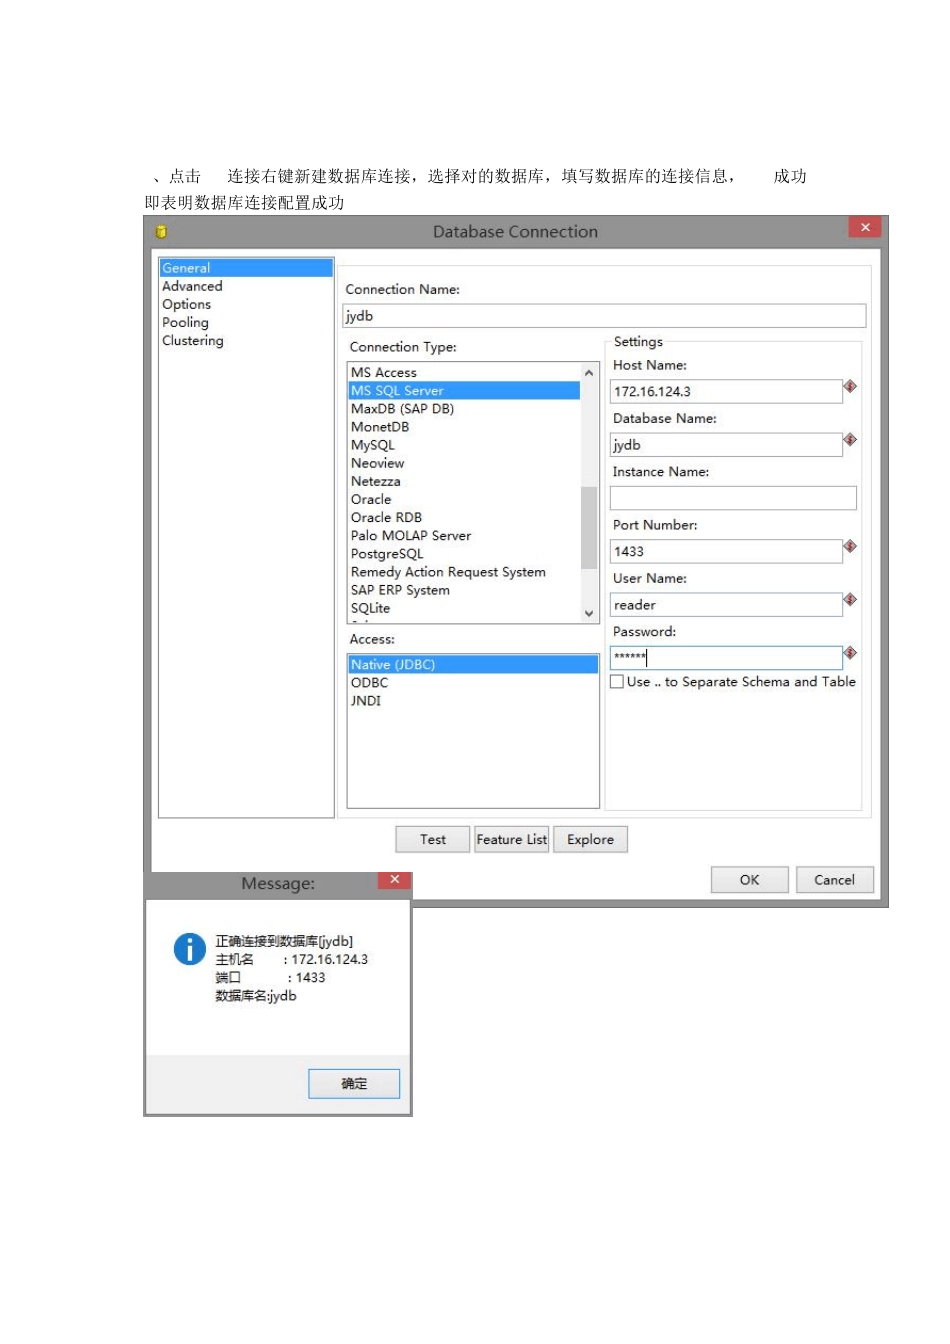Click the Feature List button
This screenshot has height=1344, width=950.
point(511,839)
